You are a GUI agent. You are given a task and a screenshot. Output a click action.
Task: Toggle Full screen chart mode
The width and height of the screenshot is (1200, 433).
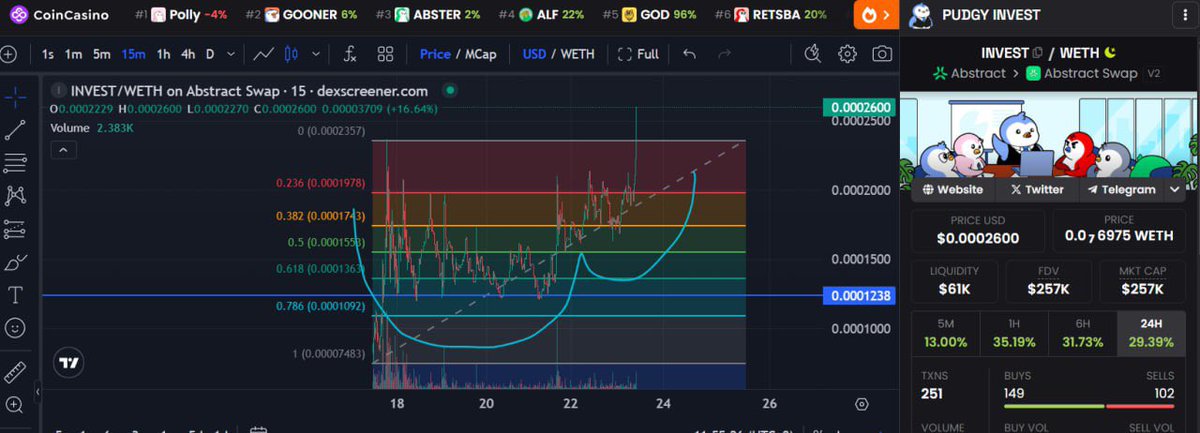click(638, 54)
